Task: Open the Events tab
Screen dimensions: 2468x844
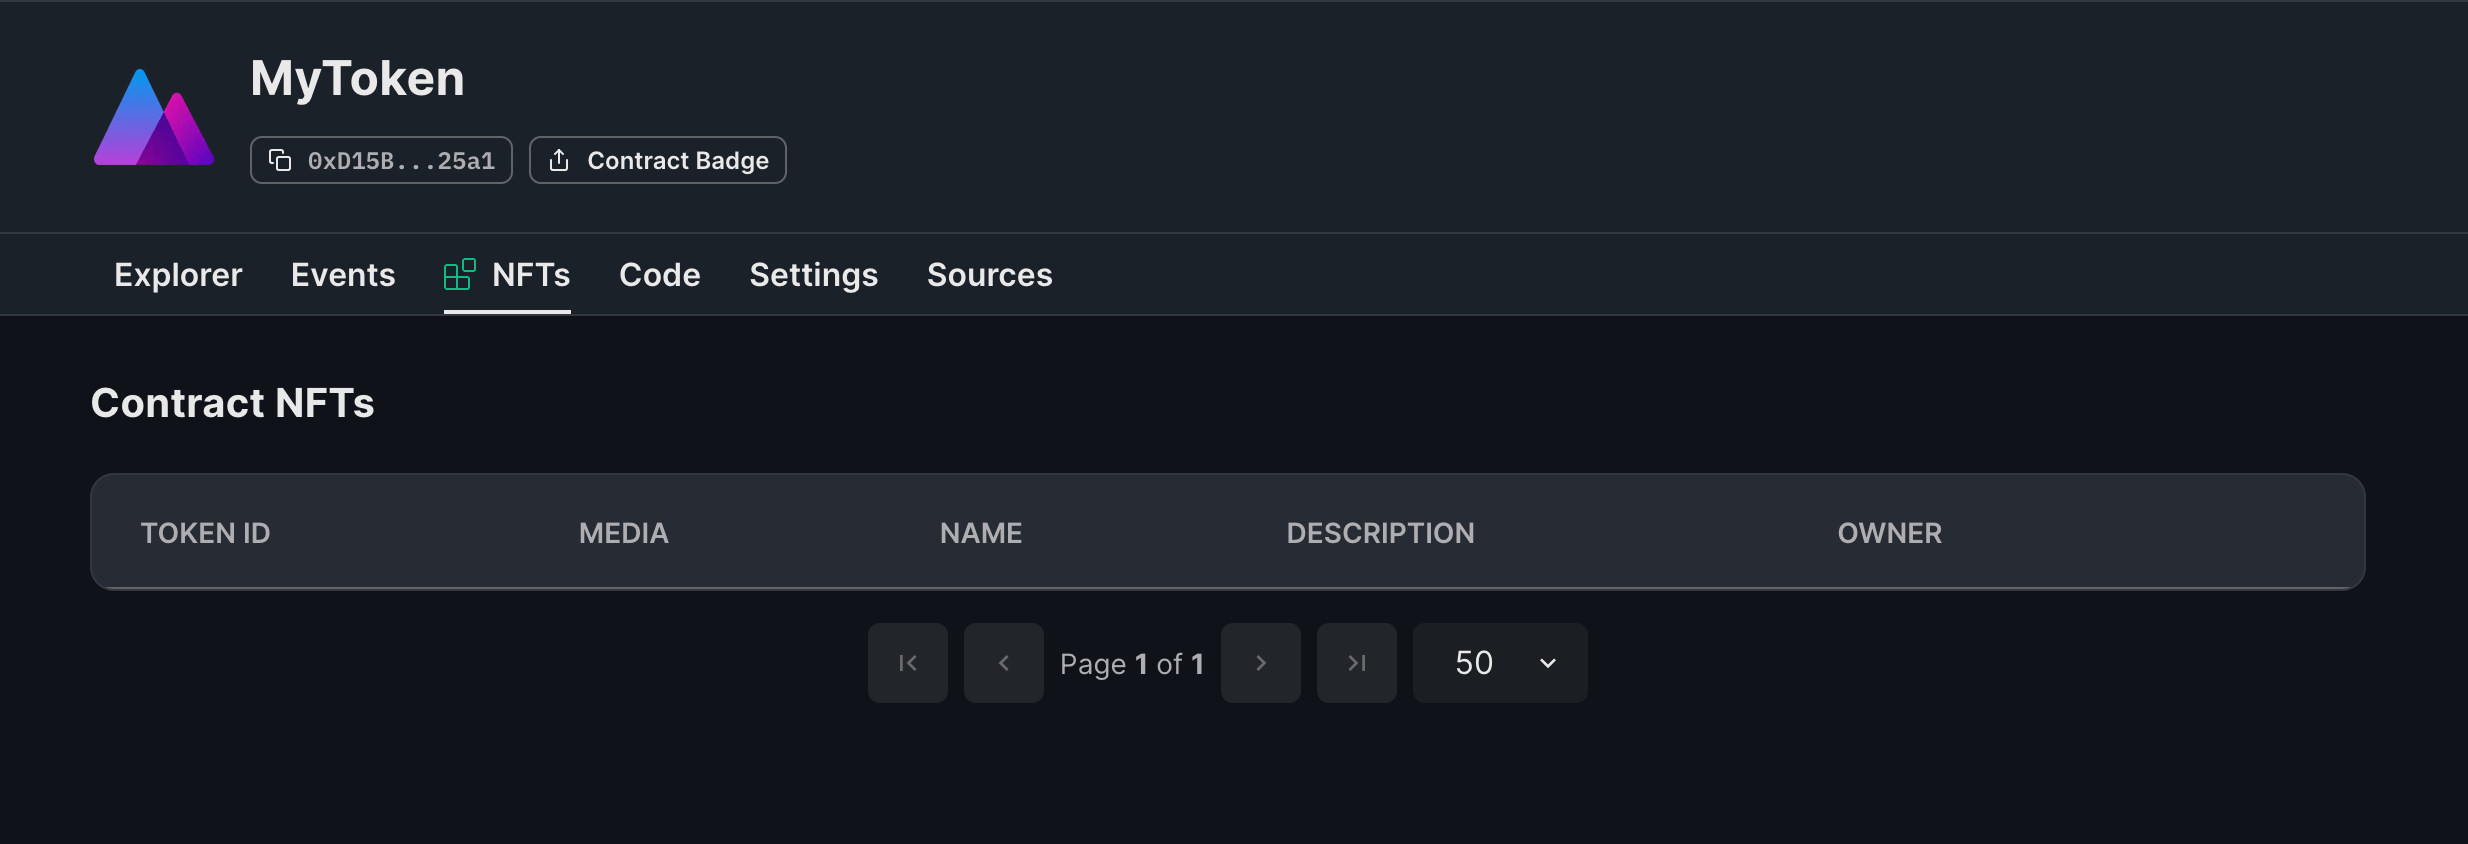Action: pos(342,274)
